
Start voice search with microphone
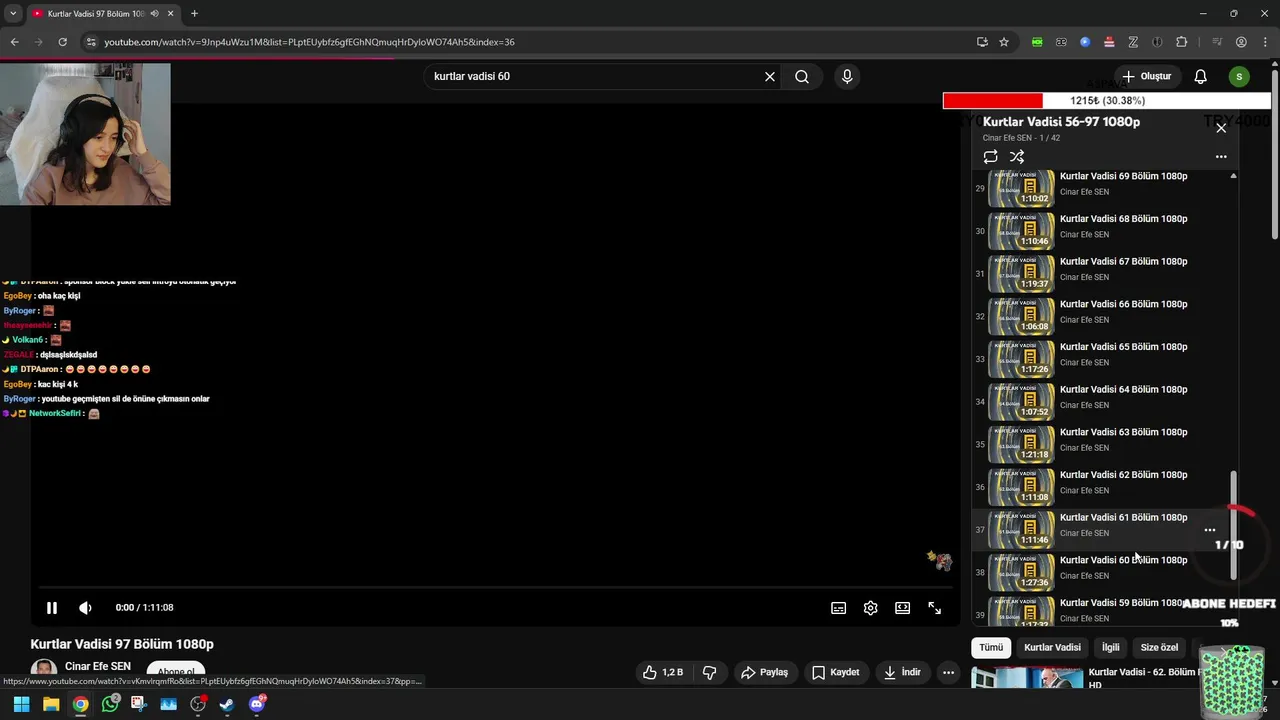pyautogui.click(x=847, y=77)
